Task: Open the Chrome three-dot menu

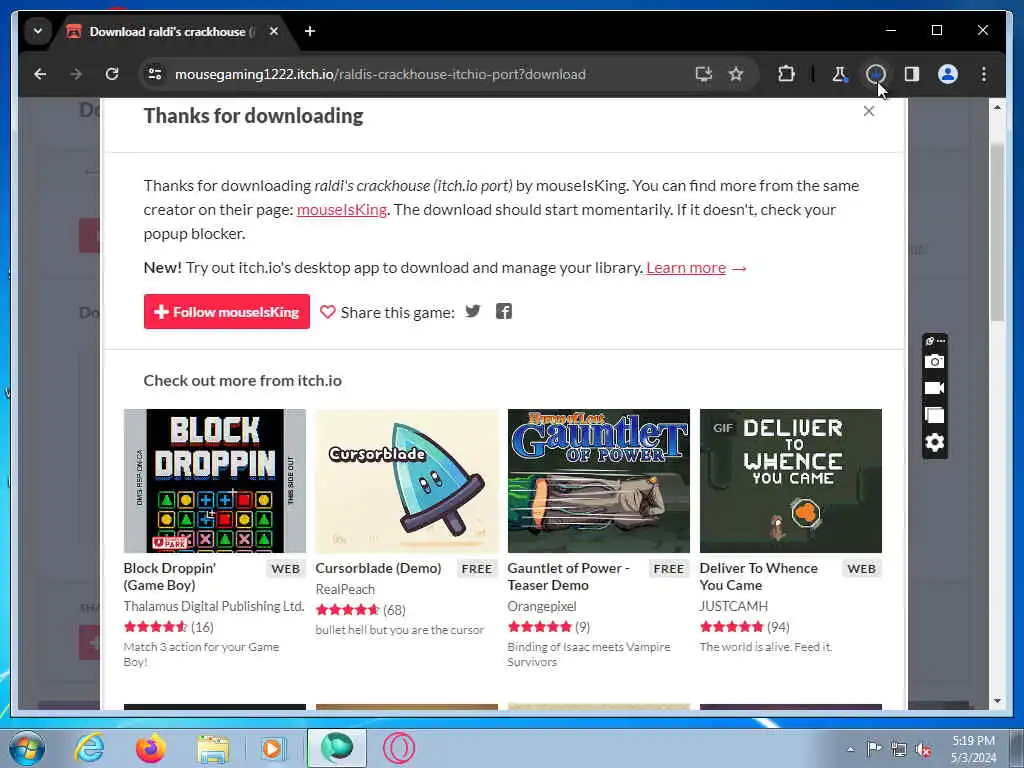Action: click(x=984, y=74)
